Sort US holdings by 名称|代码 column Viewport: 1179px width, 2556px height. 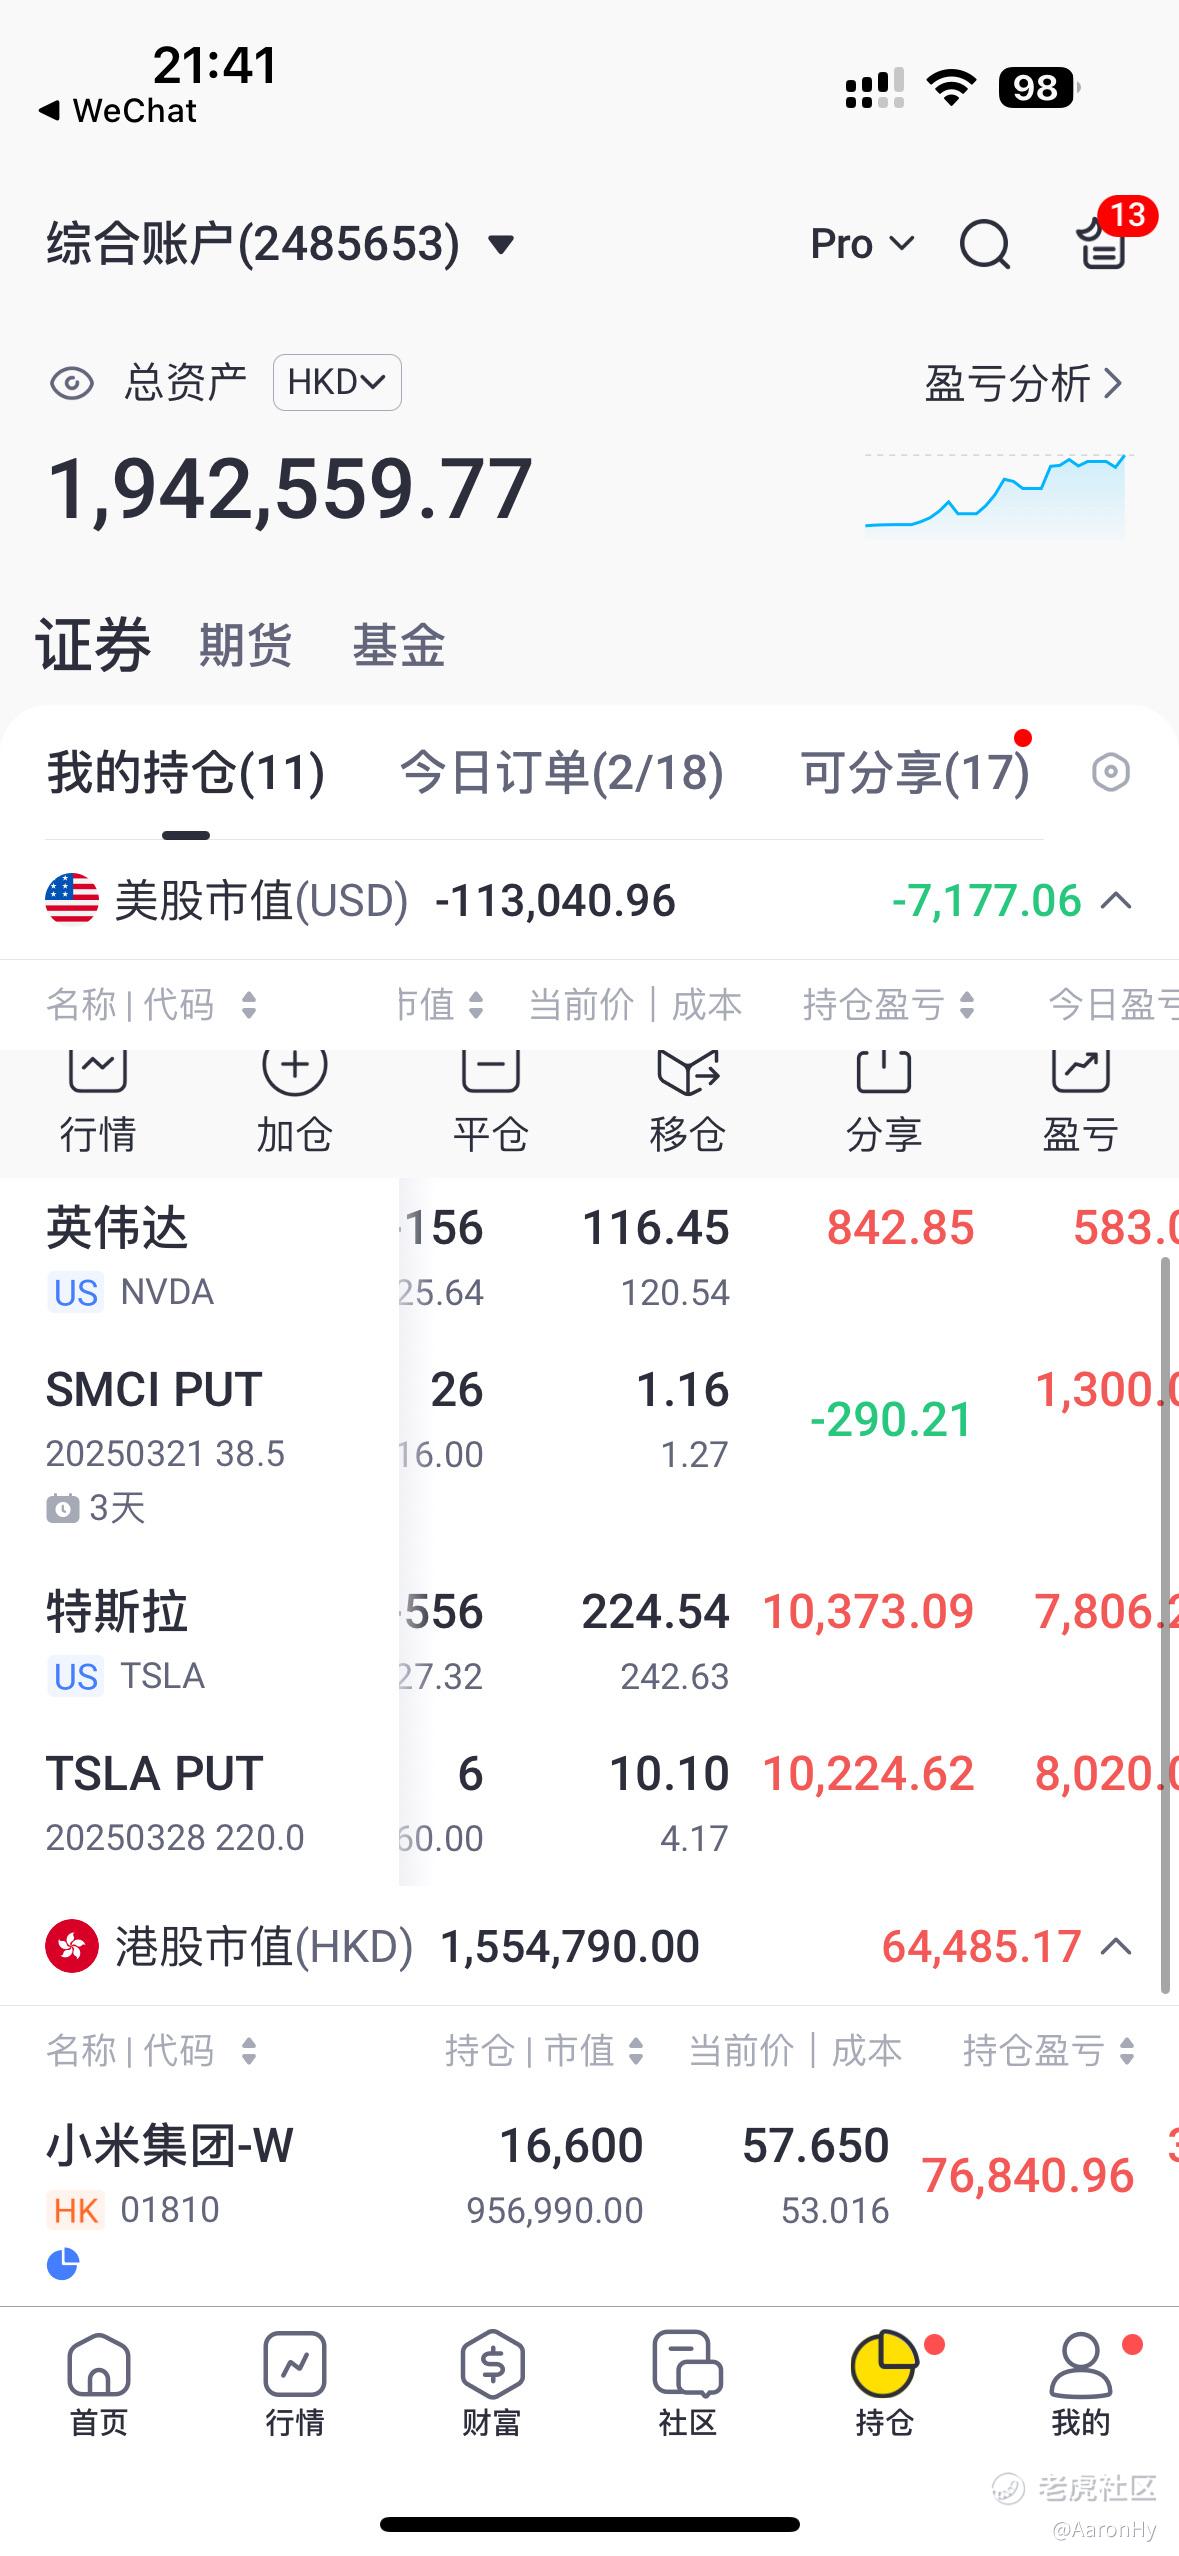pos(152,1004)
